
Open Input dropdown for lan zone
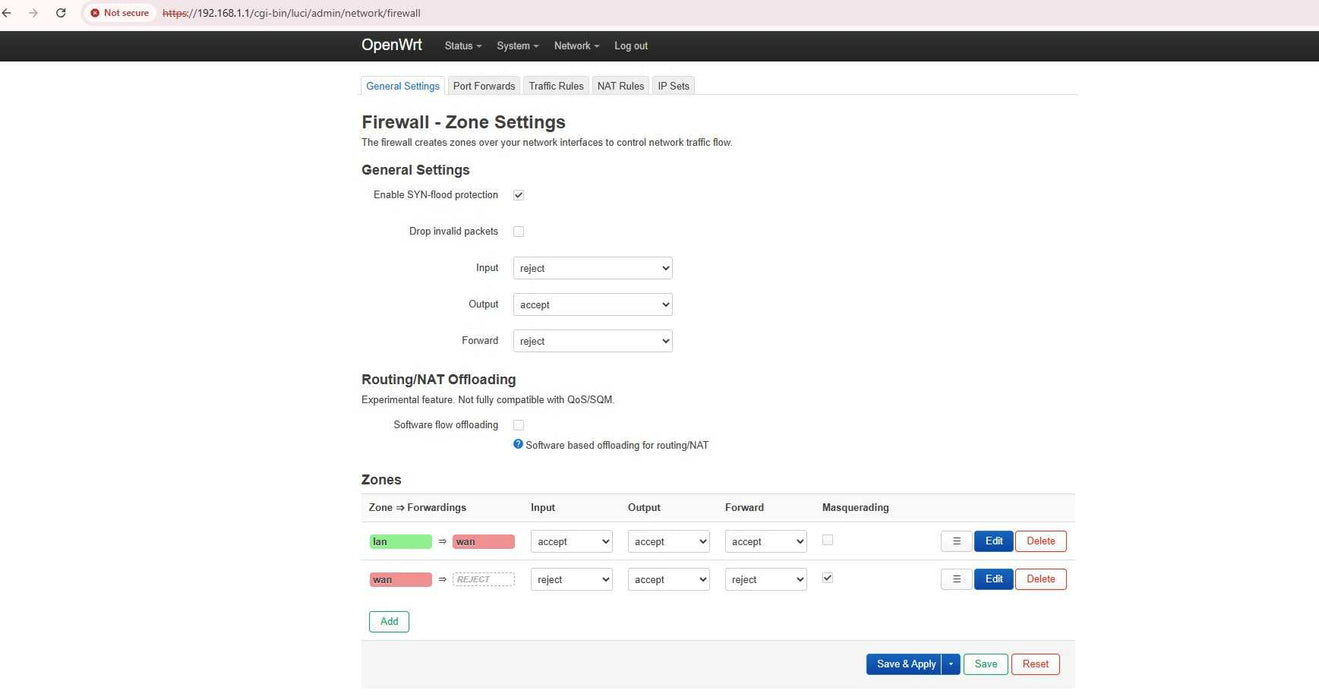tap(571, 541)
